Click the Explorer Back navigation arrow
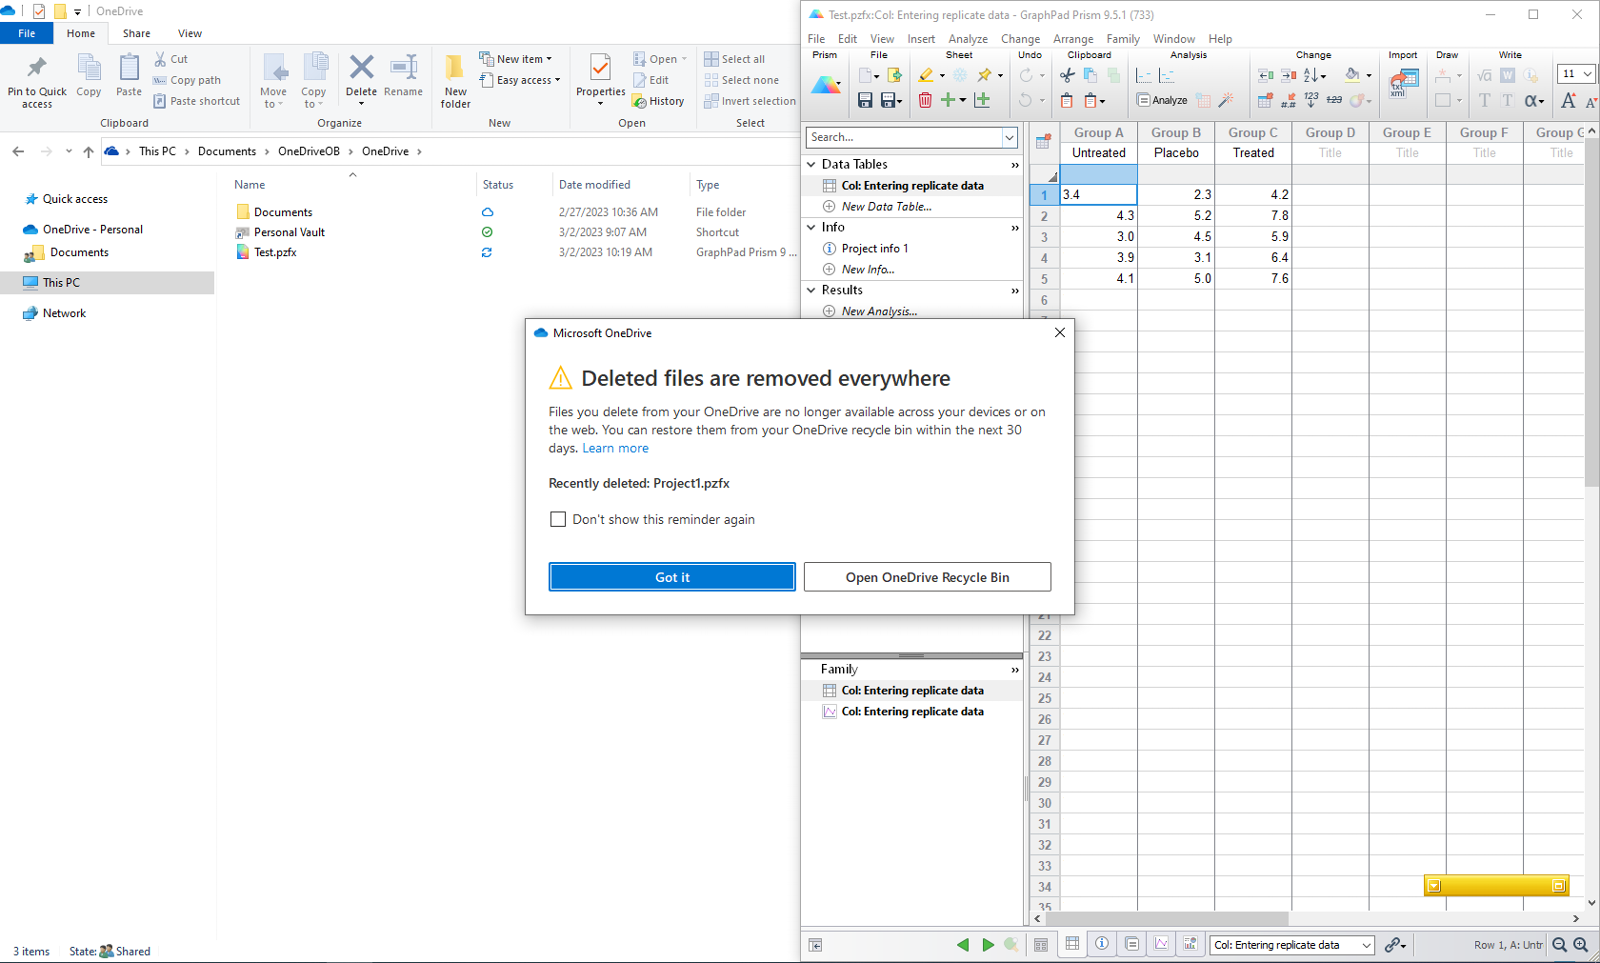Image resolution: width=1600 pixels, height=963 pixels. point(18,151)
